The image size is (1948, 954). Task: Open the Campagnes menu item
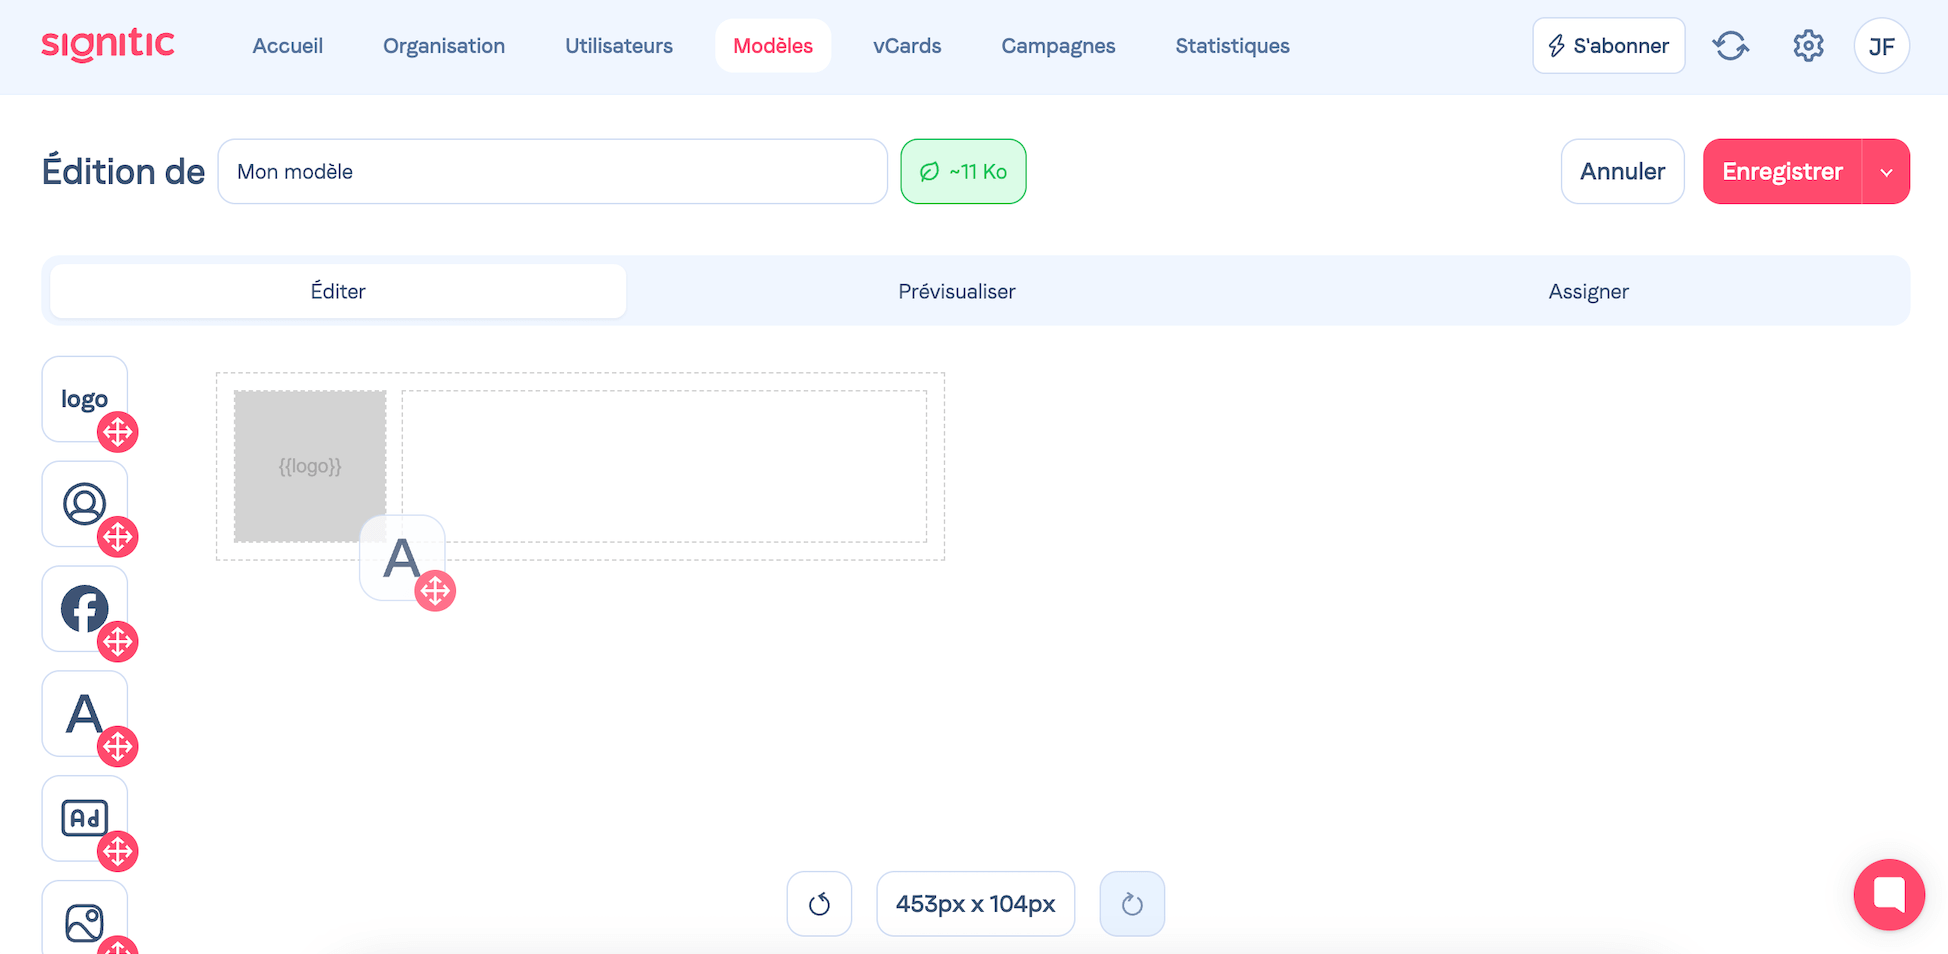pyautogui.click(x=1058, y=46)
